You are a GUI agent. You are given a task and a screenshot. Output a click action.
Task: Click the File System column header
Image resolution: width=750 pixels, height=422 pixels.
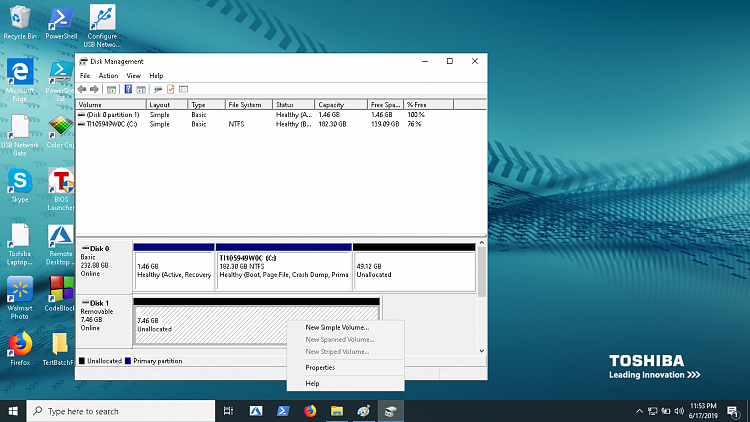click(245, 104)
